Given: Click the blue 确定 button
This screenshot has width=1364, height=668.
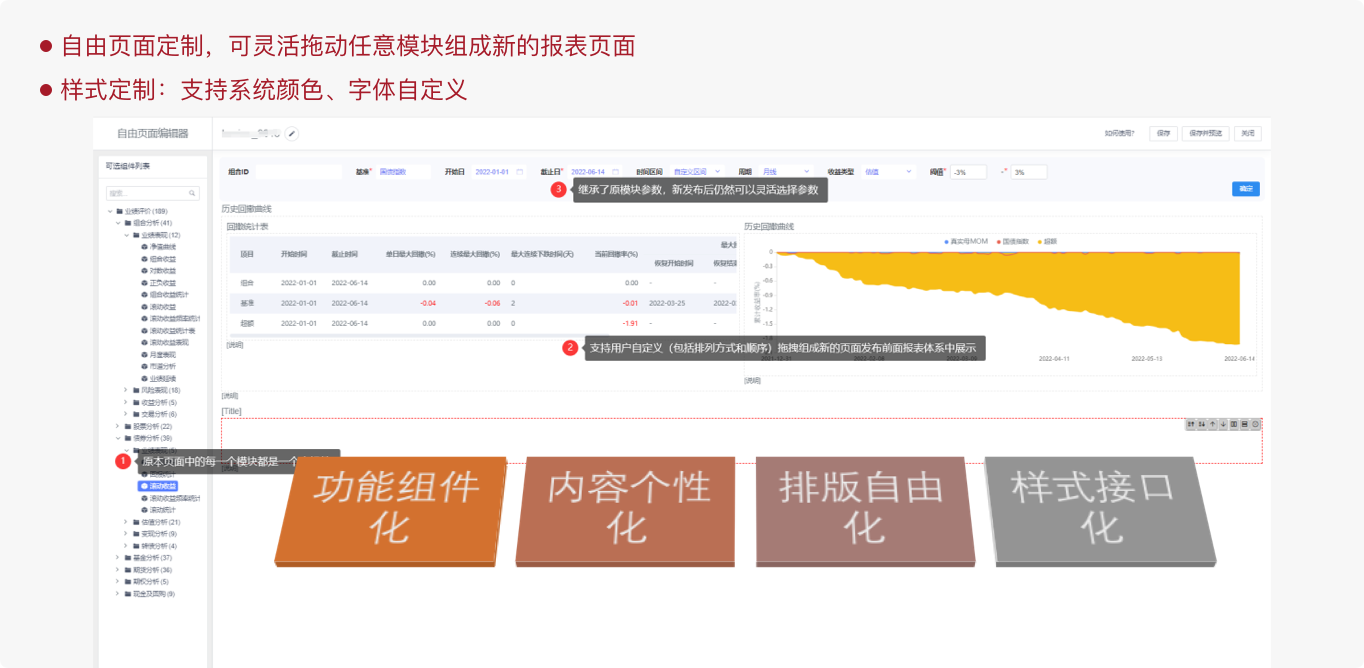Looking at the screenshot, I should pos(1245,189).
